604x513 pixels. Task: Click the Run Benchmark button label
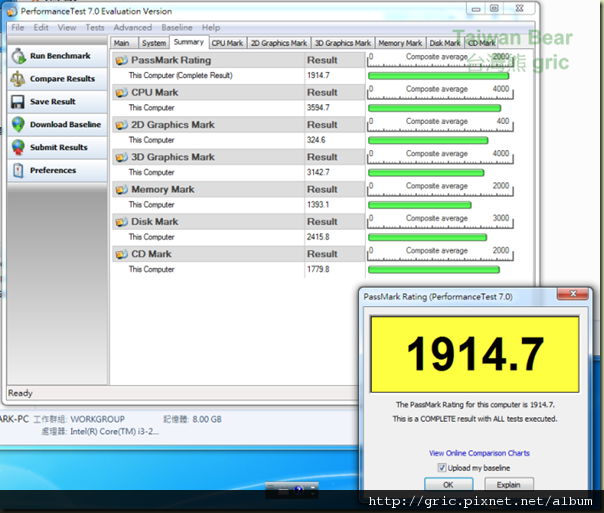pos(60,56)
